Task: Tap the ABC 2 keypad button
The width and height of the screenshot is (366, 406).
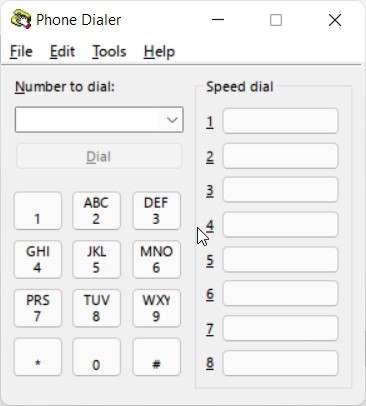Action: (96, 211)
